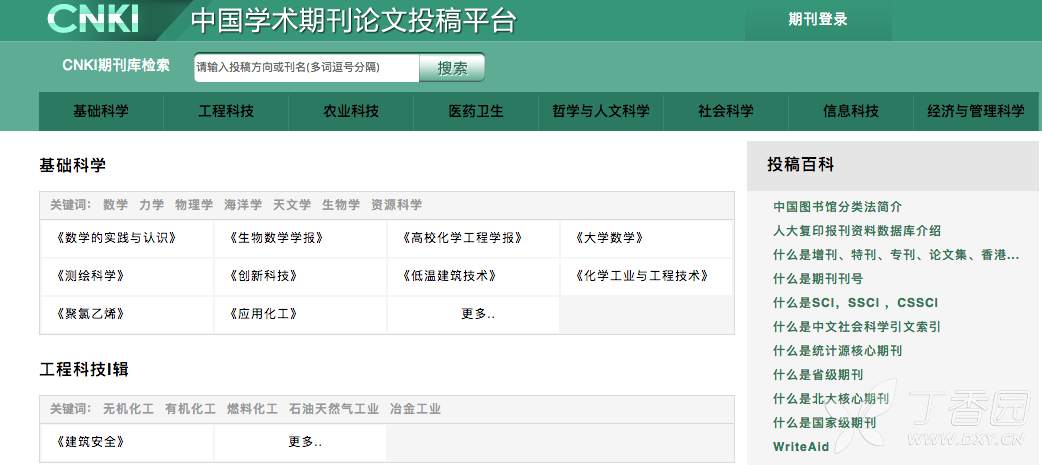
Task: Open 什么是北大核心期刊 article
Action: point(831,399)
